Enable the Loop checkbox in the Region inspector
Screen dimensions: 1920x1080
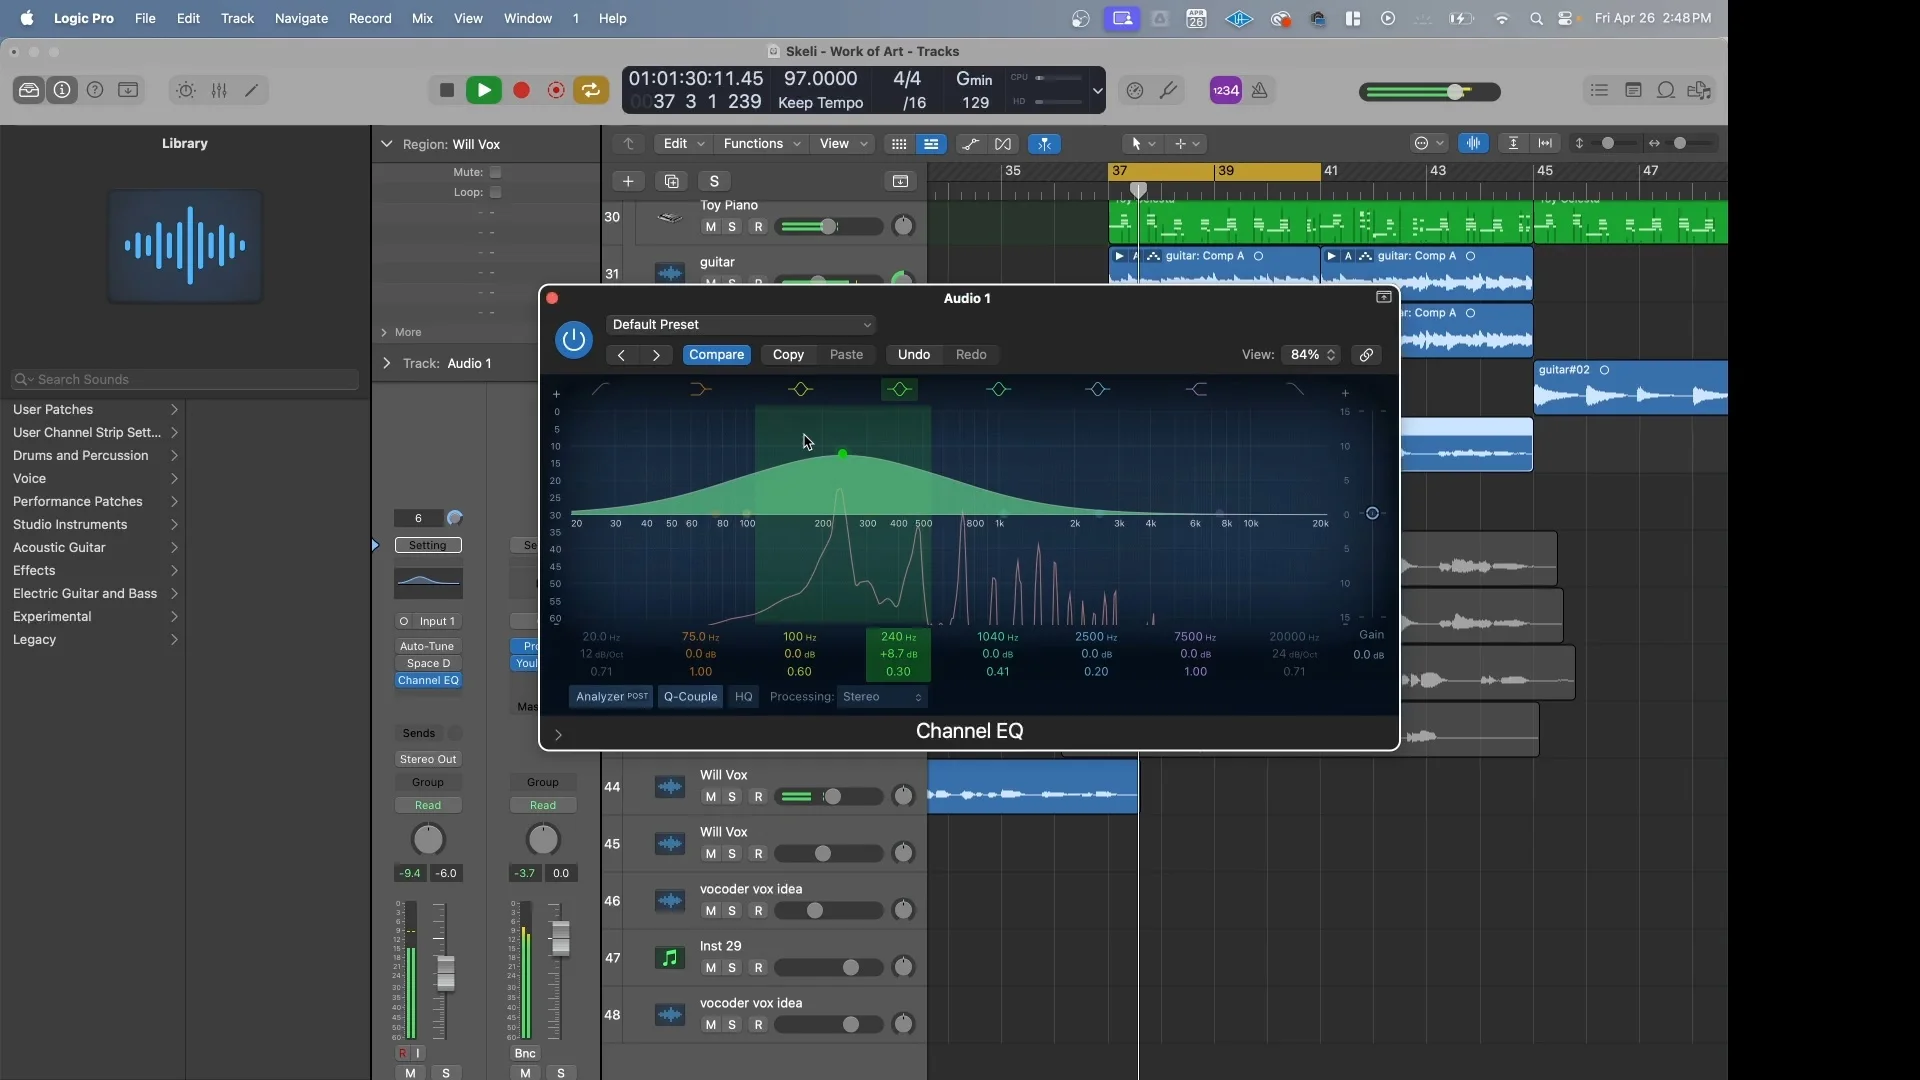pyautogui.click(x=495, y=192)
